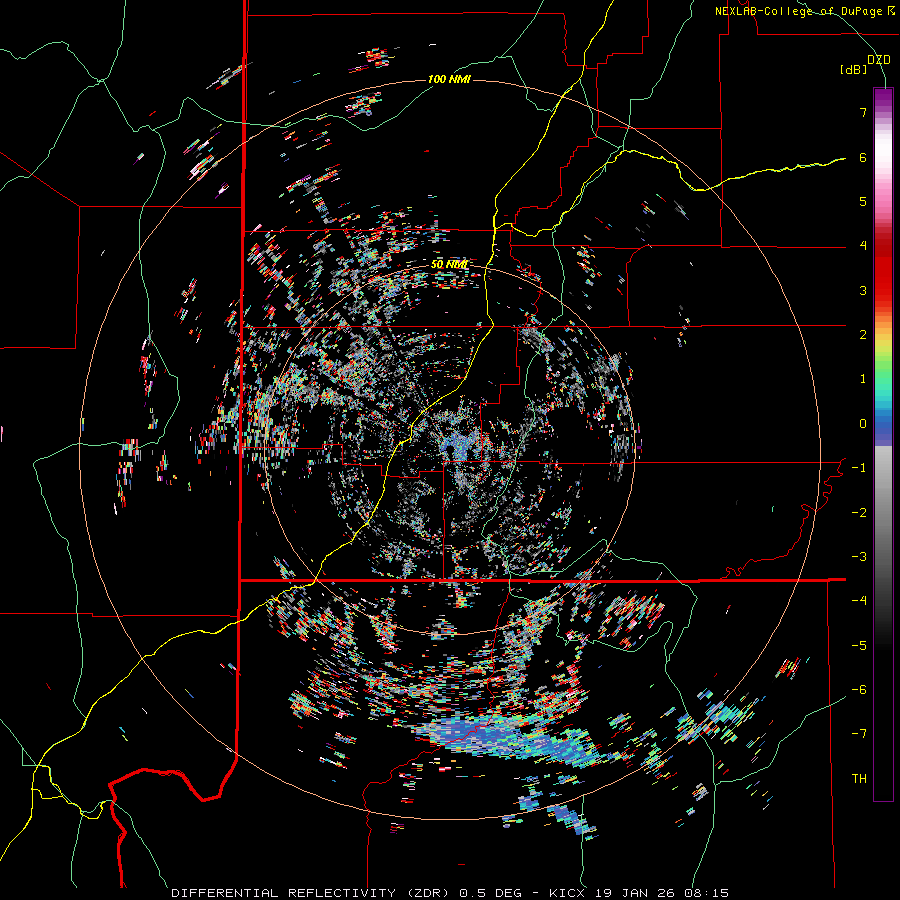Screen dimensions: 900x900
Task: Click the TH threshold label on scale
Action: tap(859, 779)
